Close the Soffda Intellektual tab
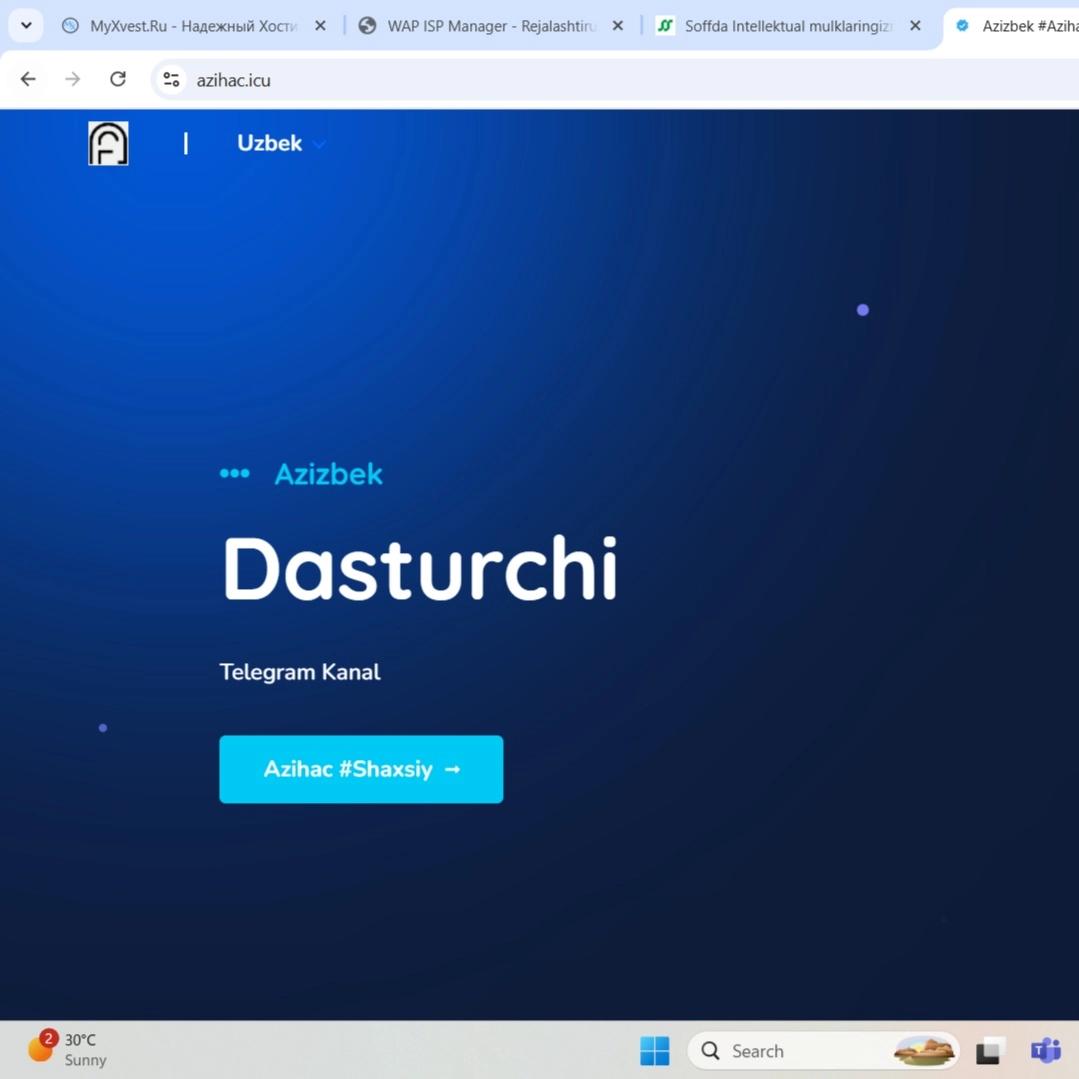The image size is (1079, 1079). [915, 26]
